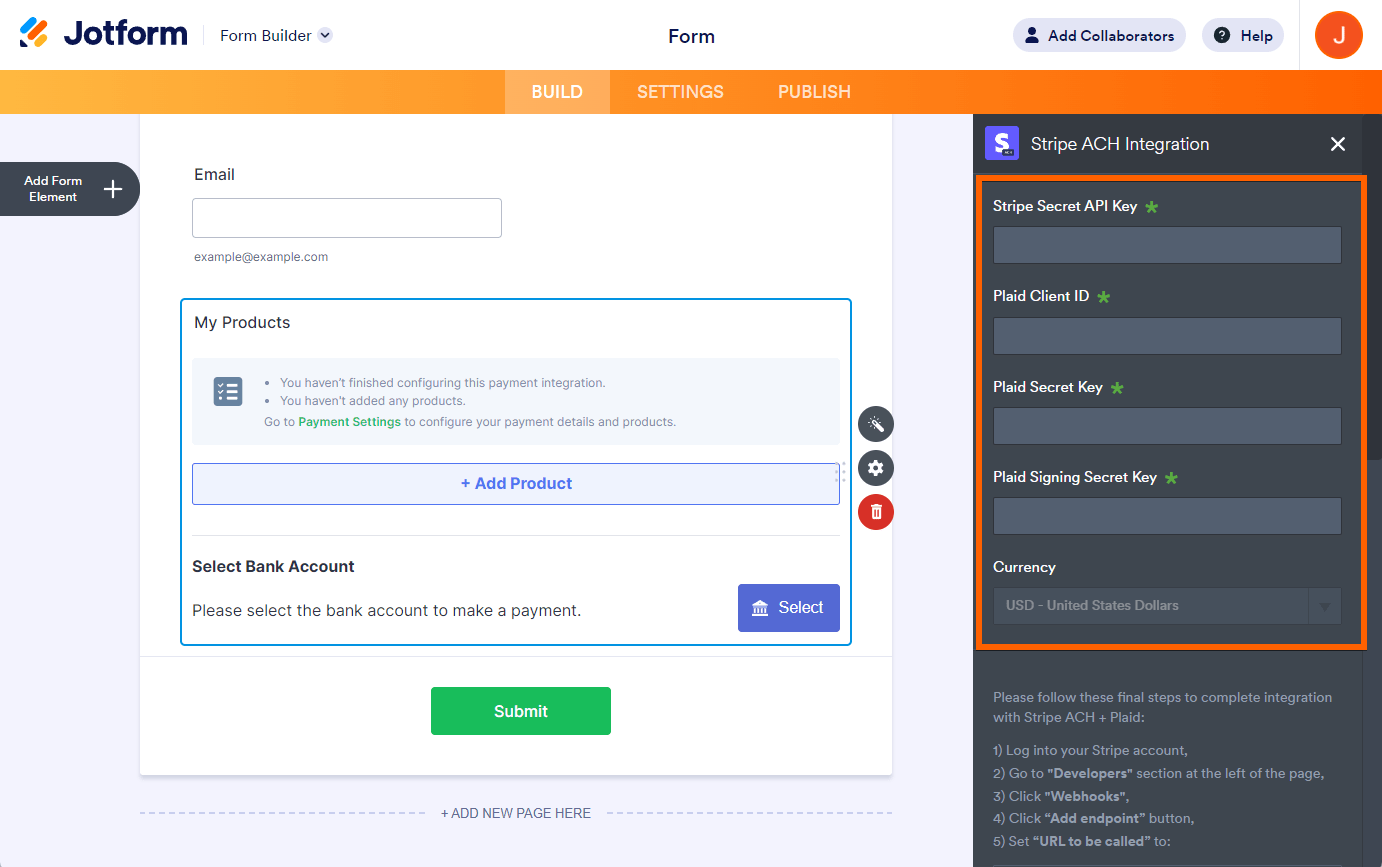Open the Currency dropdown
Viewport: 1382px width, 867px height.
(1167, 606)
